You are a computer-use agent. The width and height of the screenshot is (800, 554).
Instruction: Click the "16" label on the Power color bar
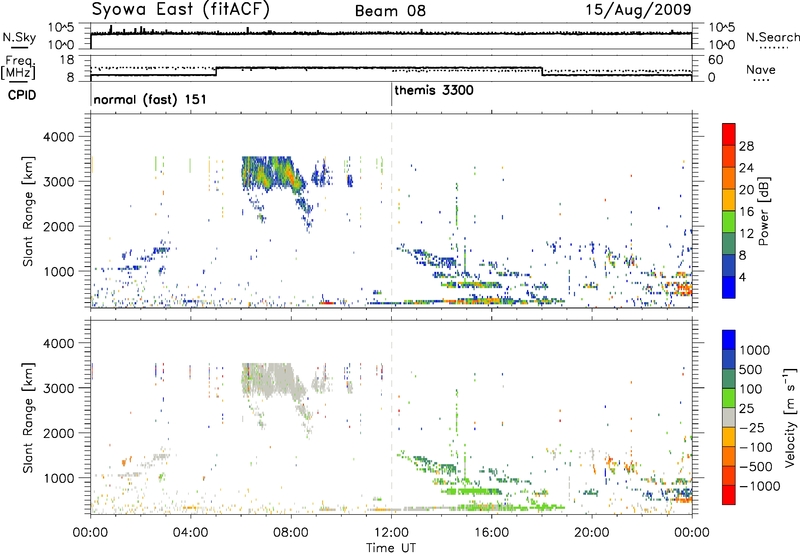[x=746, y=211]
